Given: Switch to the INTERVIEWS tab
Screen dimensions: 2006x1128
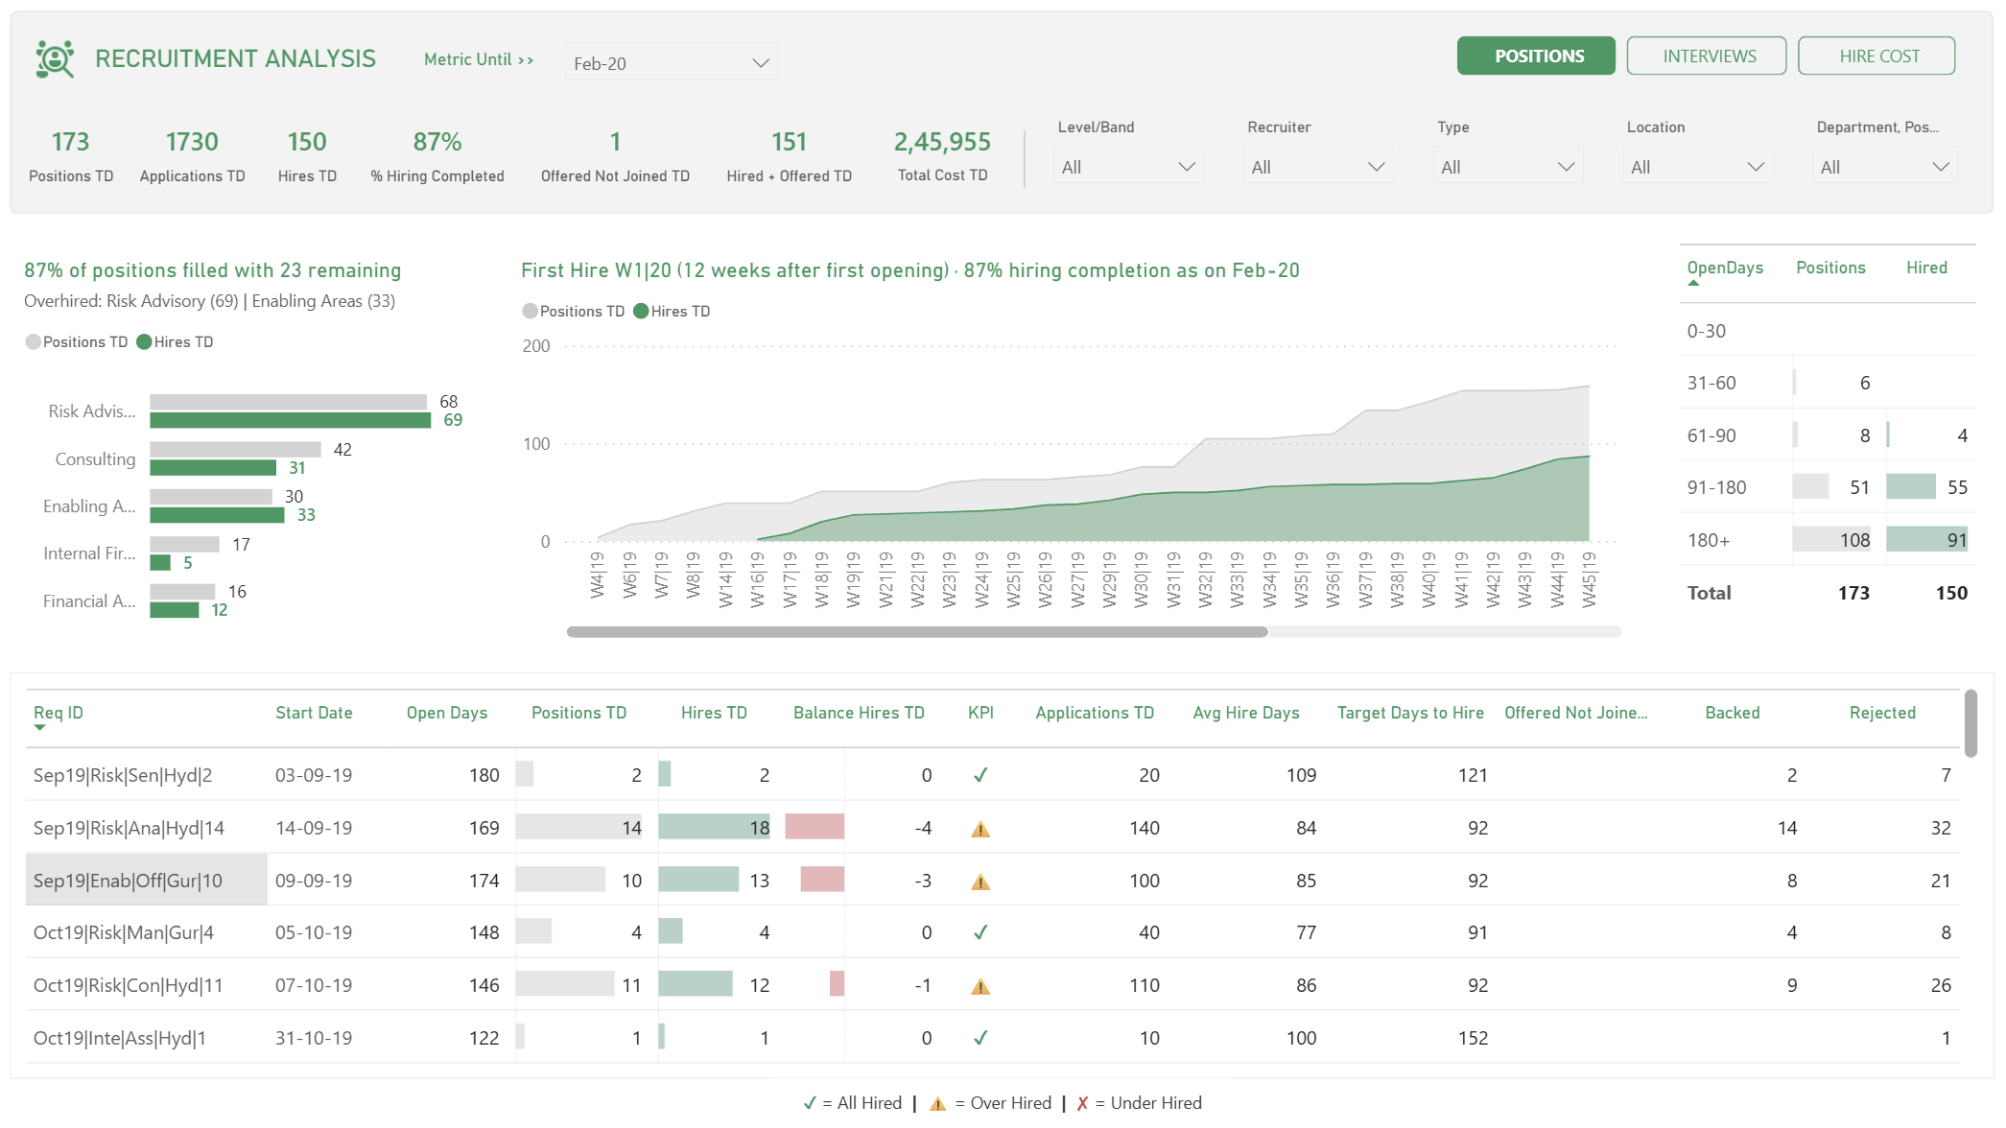Looking at the screenshot, I should [x=1706, y=56].
